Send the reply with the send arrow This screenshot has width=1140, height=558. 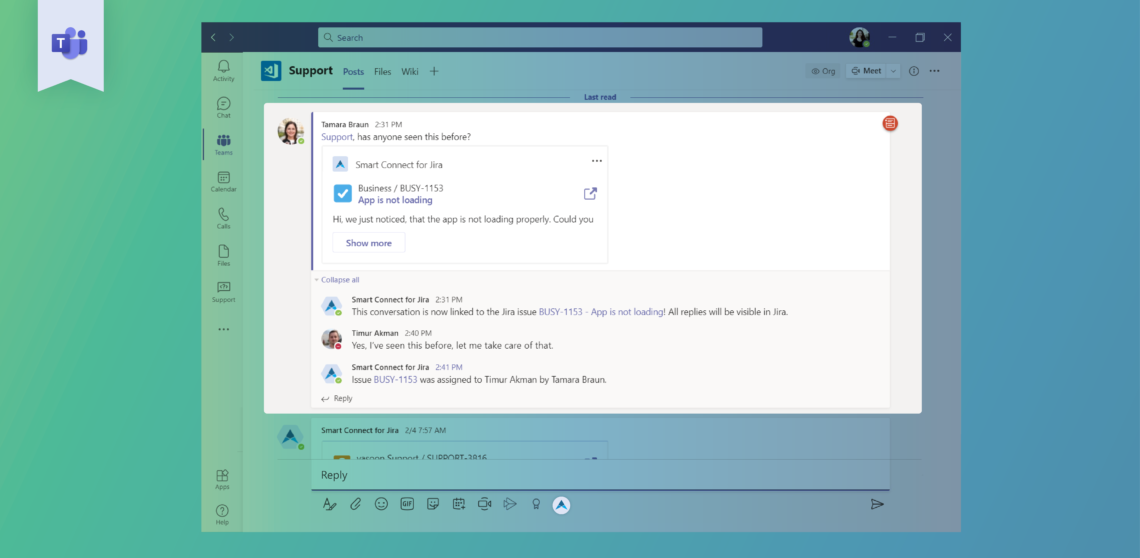pyautogui.click(x=877, y=504)
